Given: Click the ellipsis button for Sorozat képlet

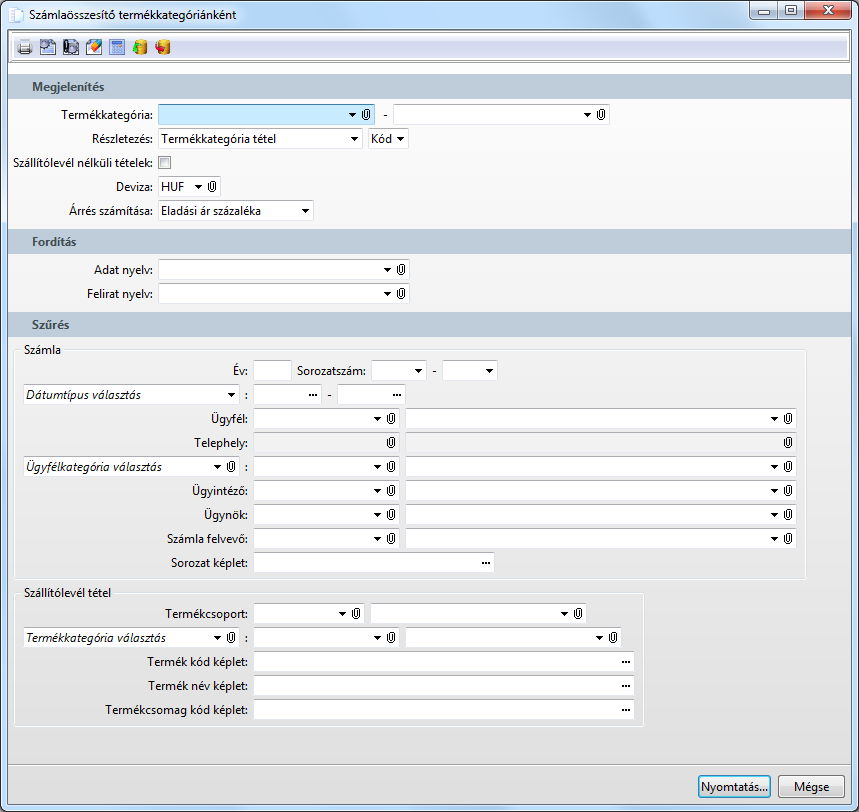Looking at the screenshot, I should 486,564.
